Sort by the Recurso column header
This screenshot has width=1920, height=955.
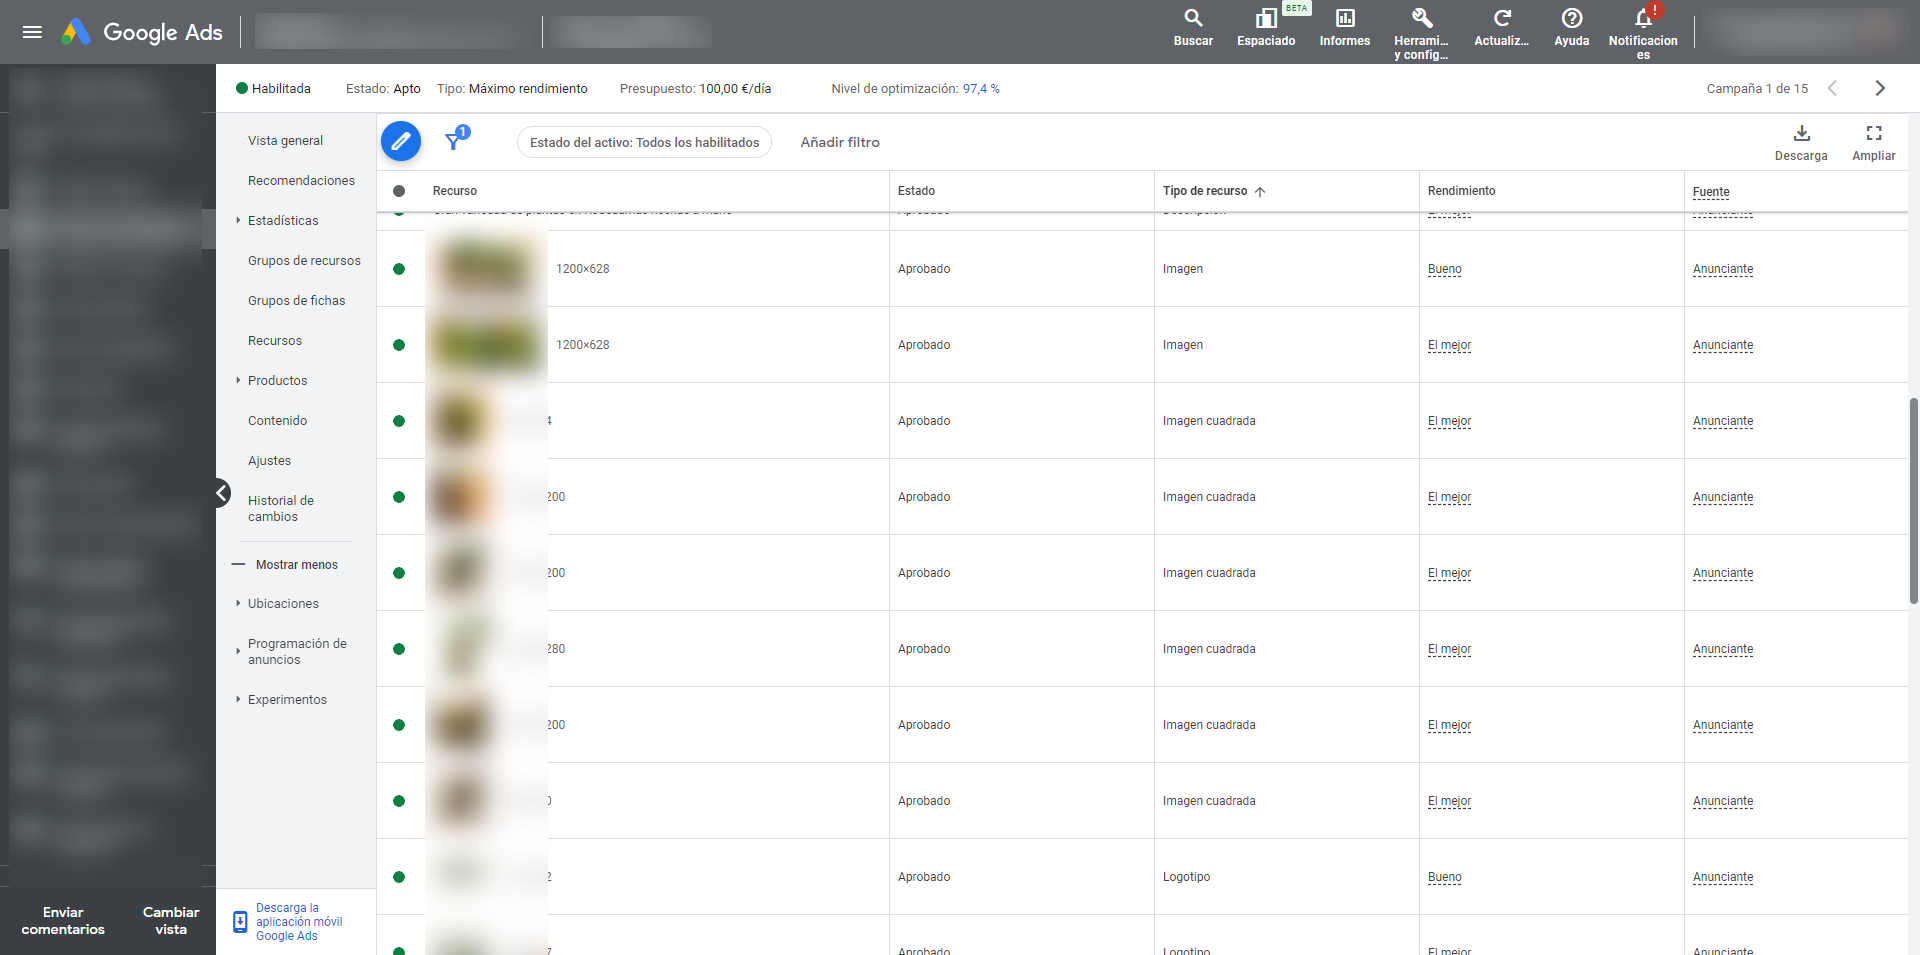tap(454, 191)
